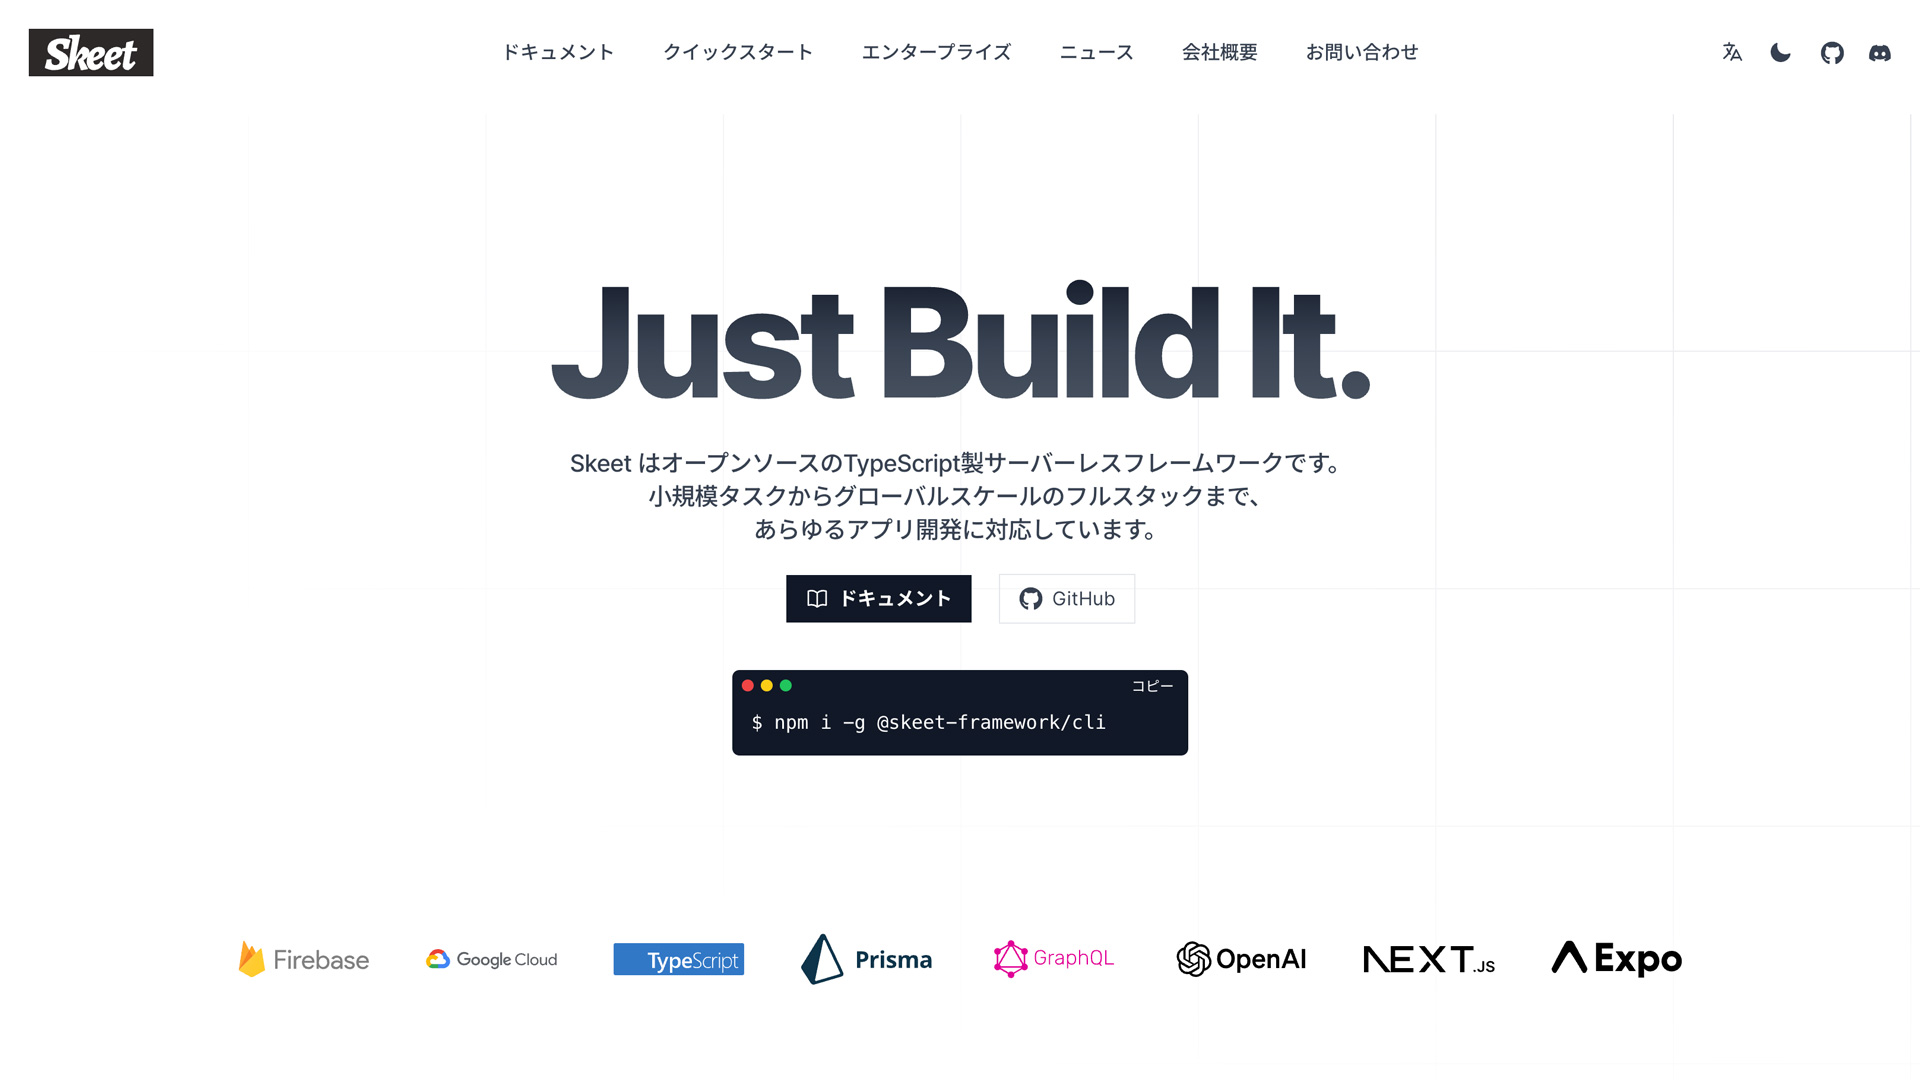Click the Next.js logo at the bottom
1920x1080 pixels.
pyautogui.click(x=1428, y=959)
